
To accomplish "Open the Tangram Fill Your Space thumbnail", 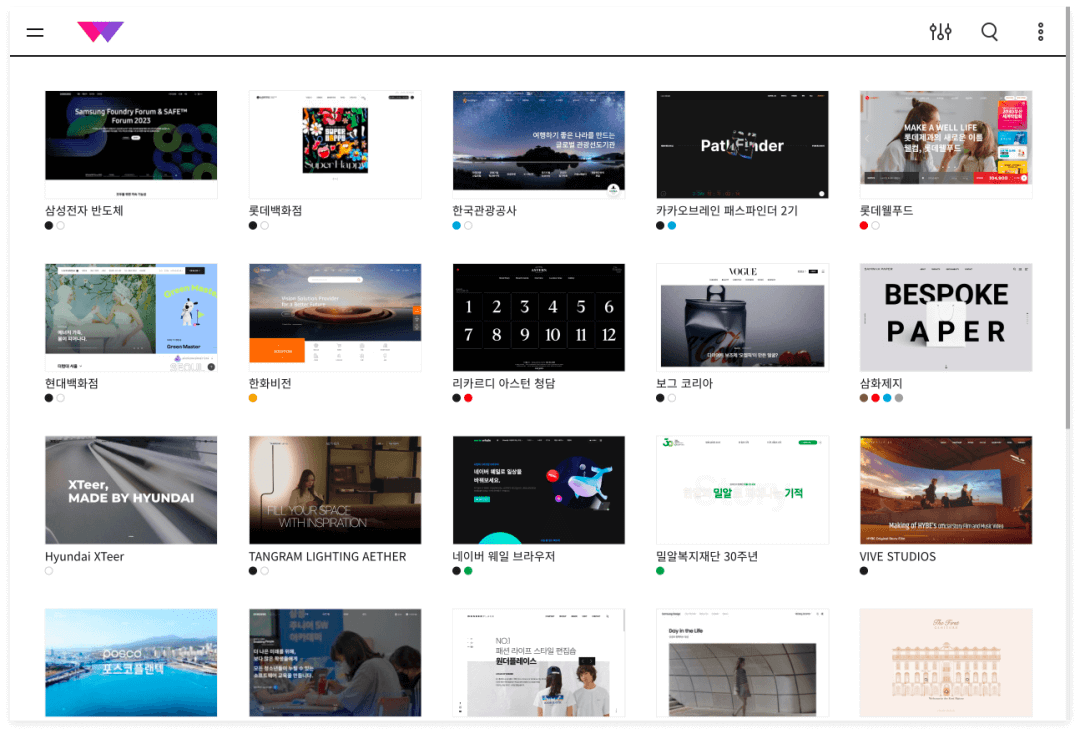I will coord(335,490).
